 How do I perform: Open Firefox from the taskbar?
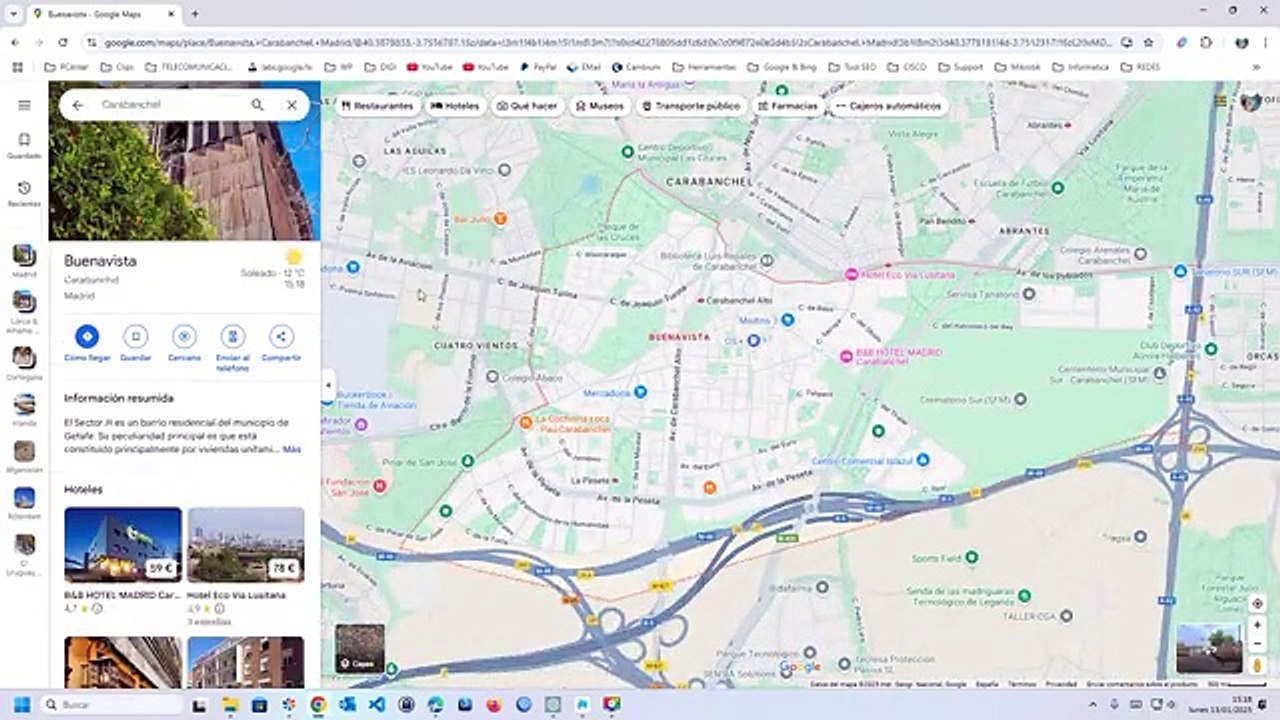coord(494,704)
